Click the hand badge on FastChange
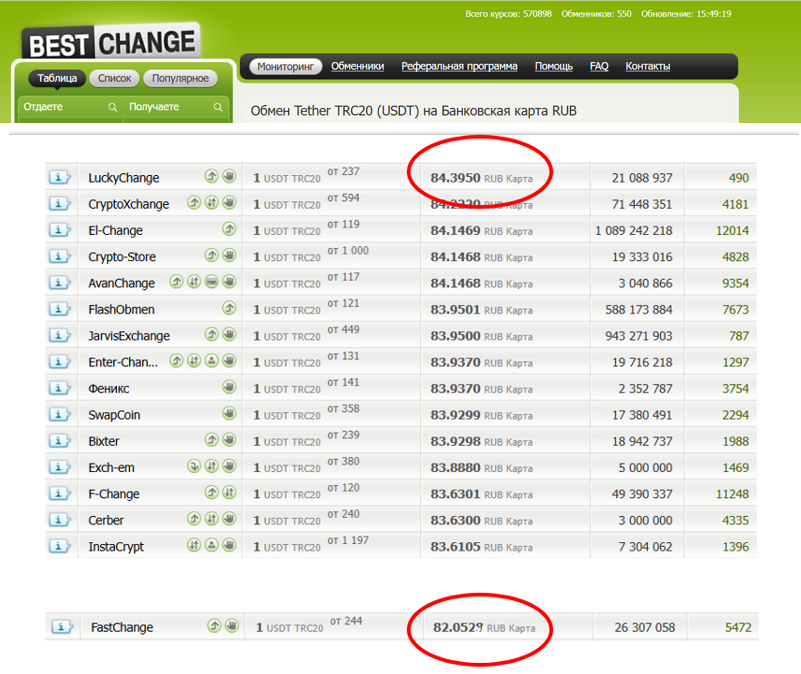The width and height of the screenshot is (801, 674). [232, 625]
